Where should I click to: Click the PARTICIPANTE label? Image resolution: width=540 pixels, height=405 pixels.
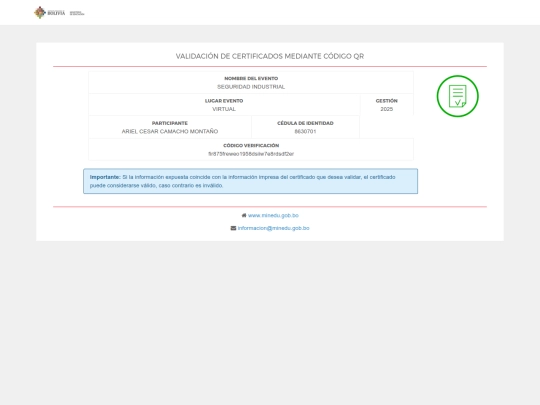tap(170, 123)
